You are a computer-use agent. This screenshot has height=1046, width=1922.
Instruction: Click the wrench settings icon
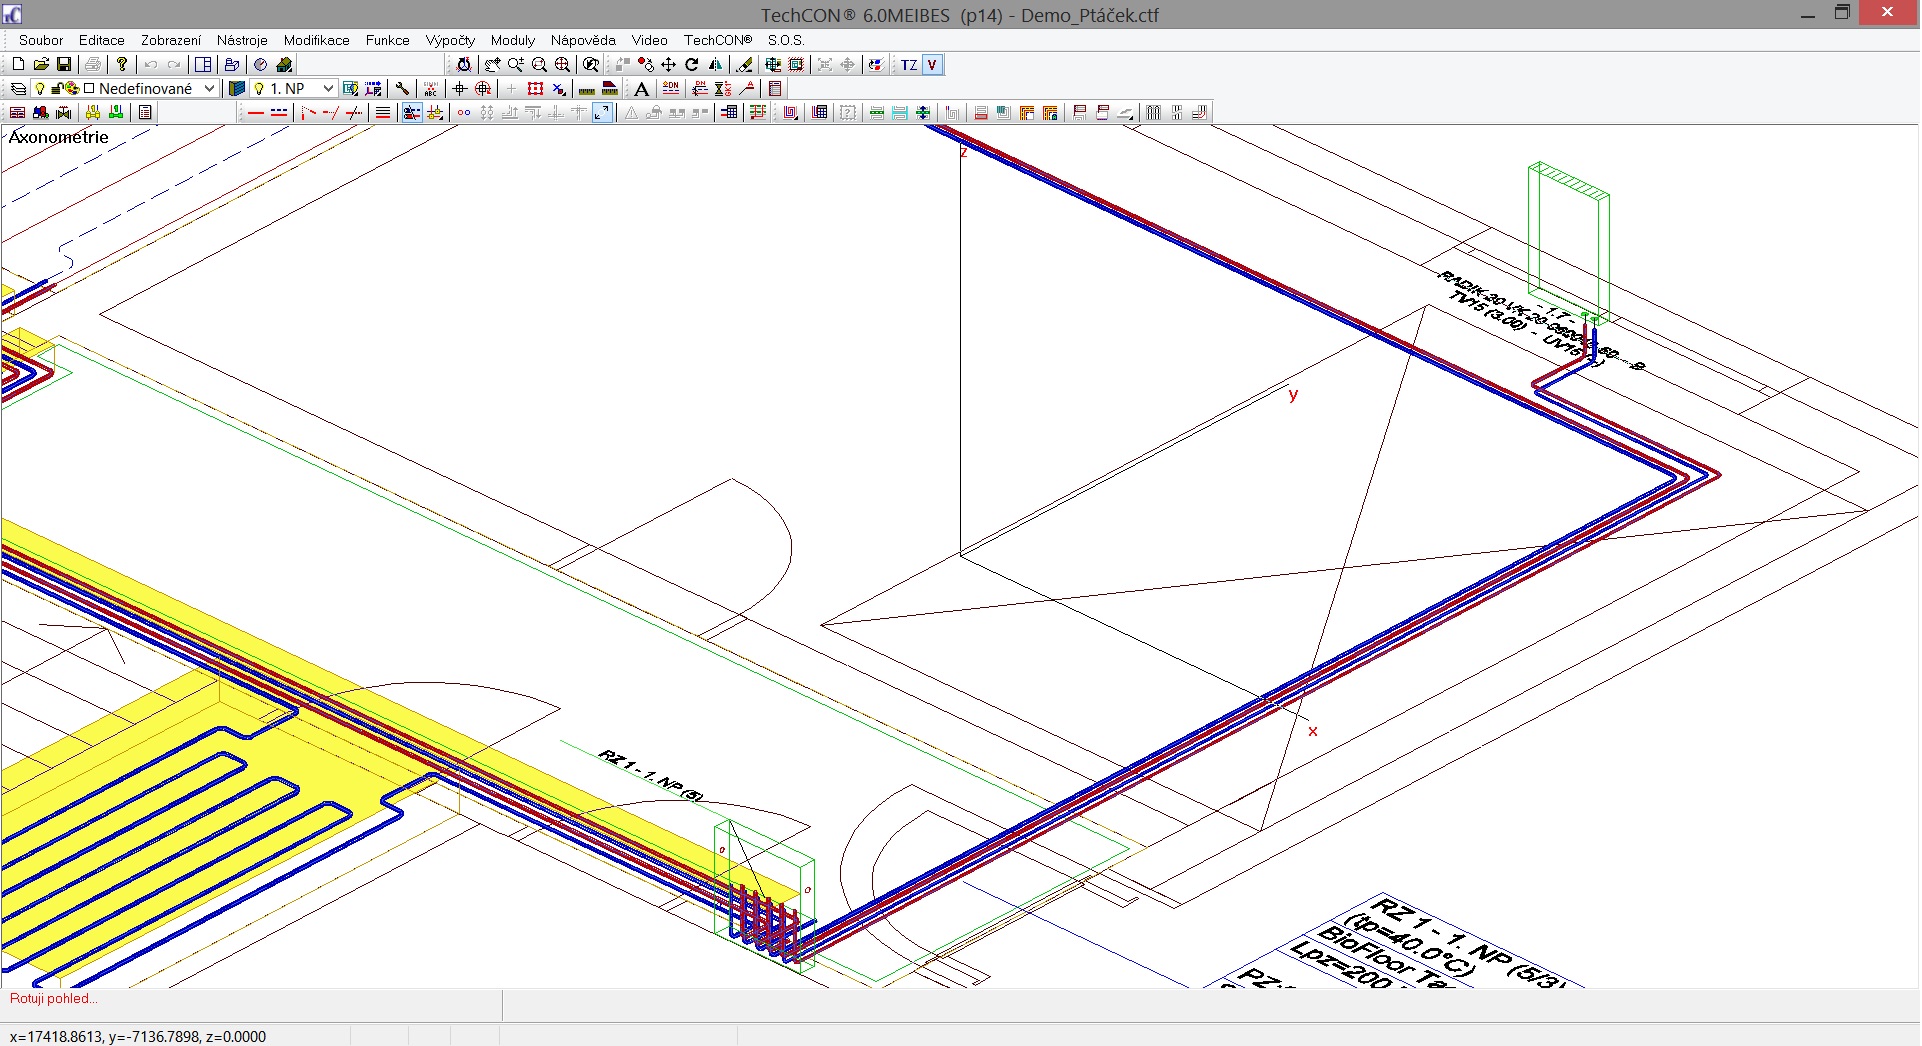click(x=403, y=89)
